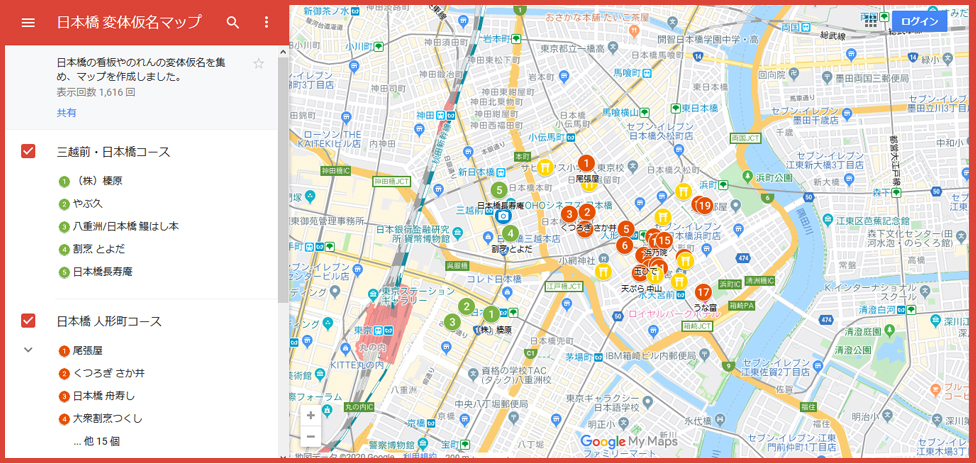976x464 pixels.
Task: Star this map with the star icon
Action: pyautogui.click(x=259, y=63)
